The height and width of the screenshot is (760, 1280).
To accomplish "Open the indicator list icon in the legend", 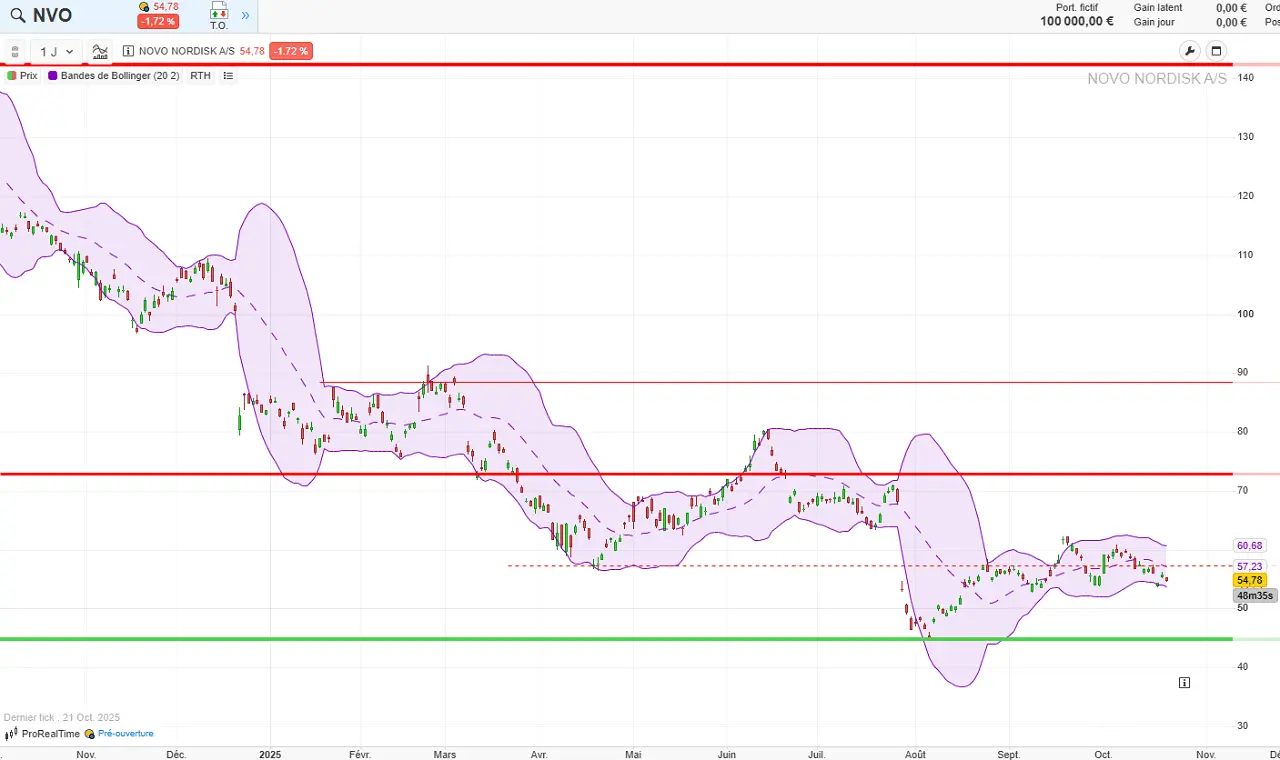I will pyautogui.click(x=228, y=75).
